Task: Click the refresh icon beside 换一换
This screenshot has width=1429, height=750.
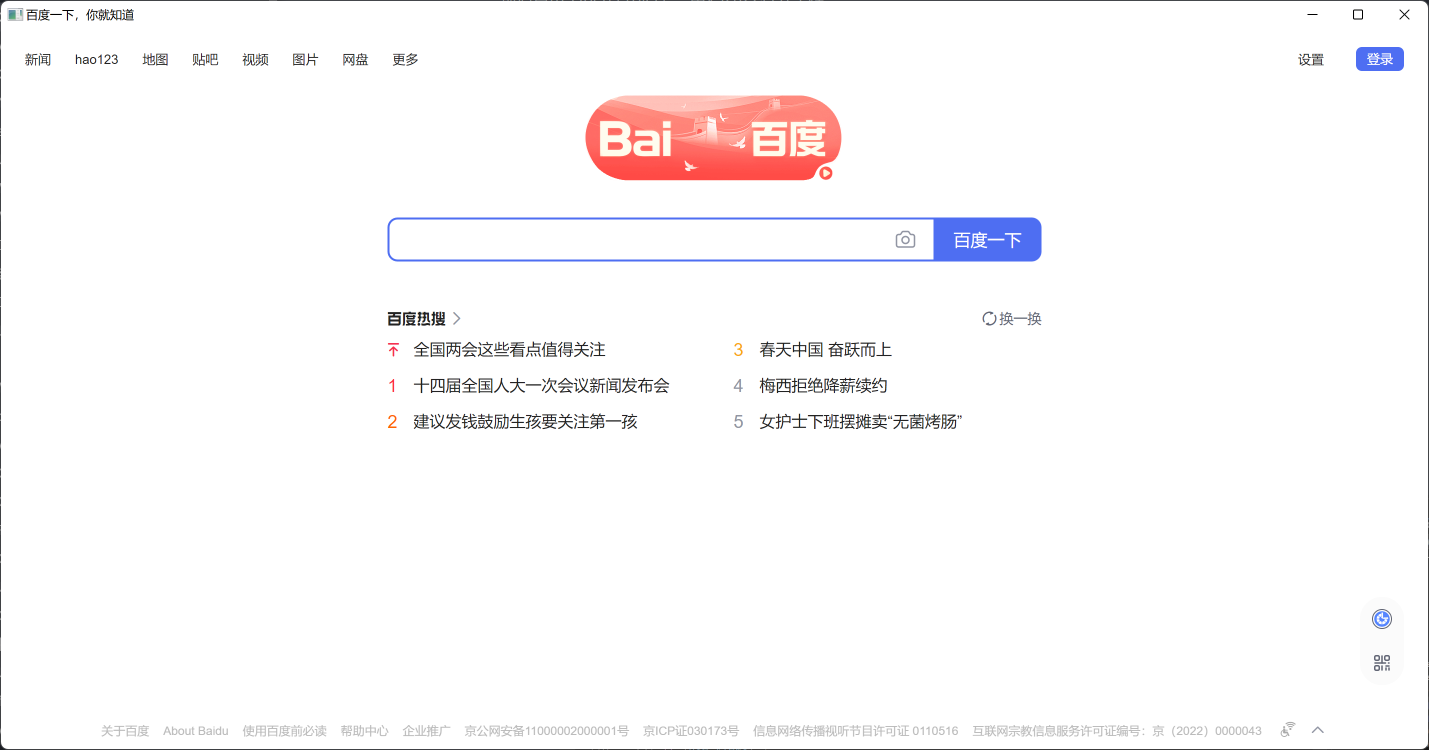Action: point(989,319)
